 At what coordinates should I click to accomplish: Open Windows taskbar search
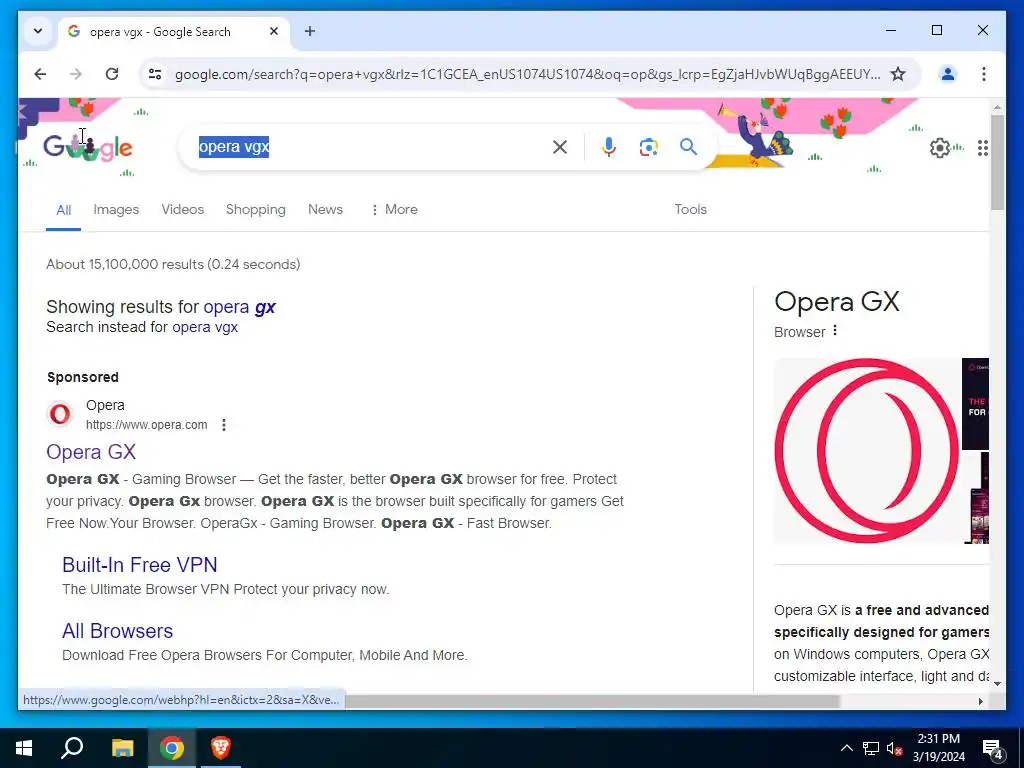pos(72,748)
